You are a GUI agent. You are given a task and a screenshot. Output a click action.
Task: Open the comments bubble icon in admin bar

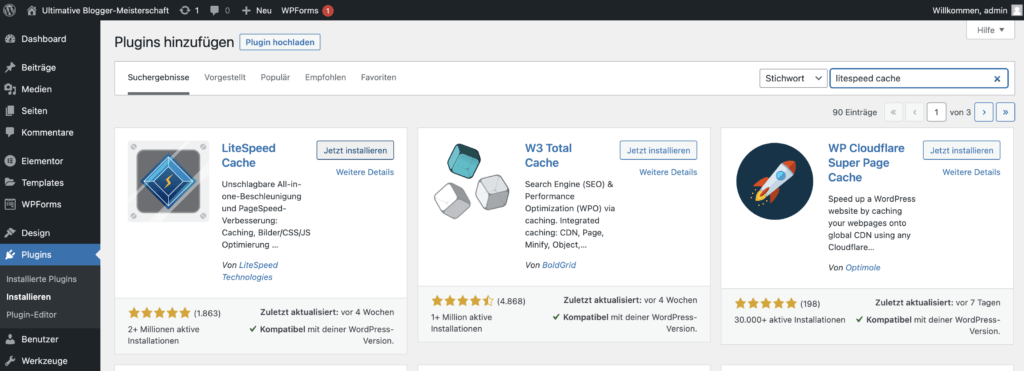point(214,11)
